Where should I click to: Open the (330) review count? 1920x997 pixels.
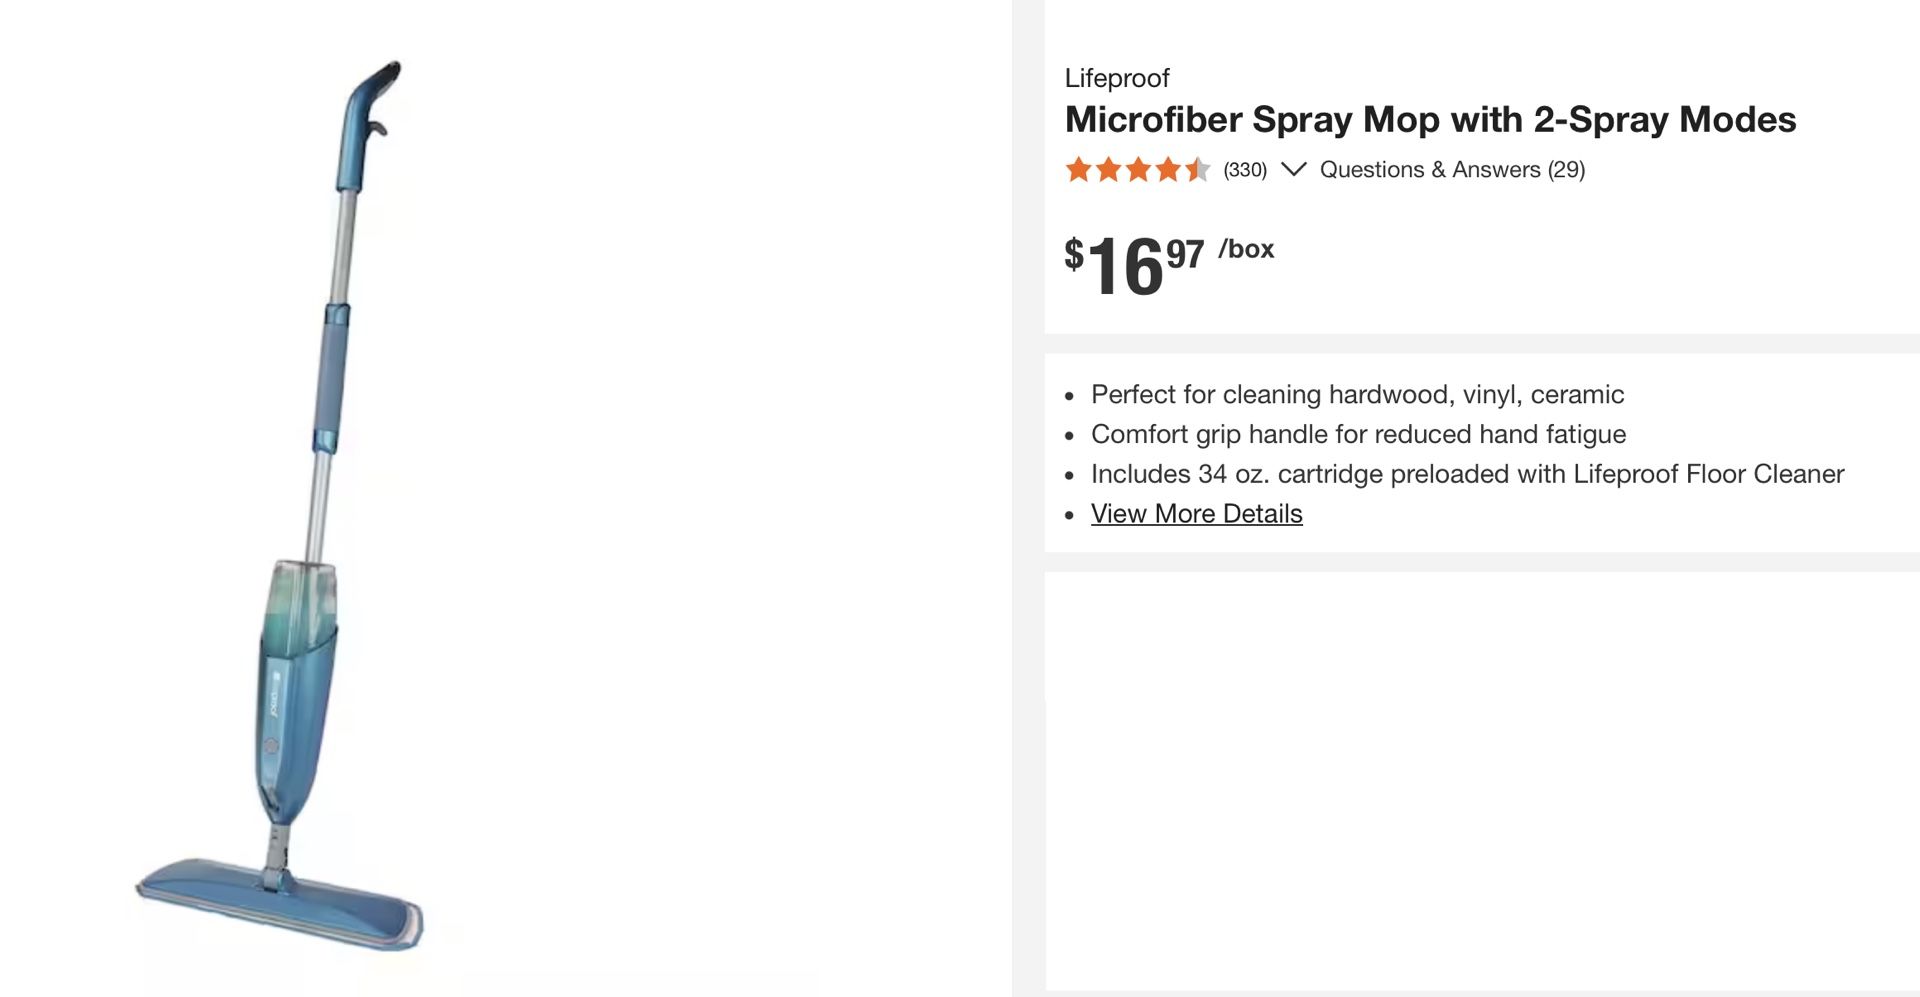tap(1245, 170)
